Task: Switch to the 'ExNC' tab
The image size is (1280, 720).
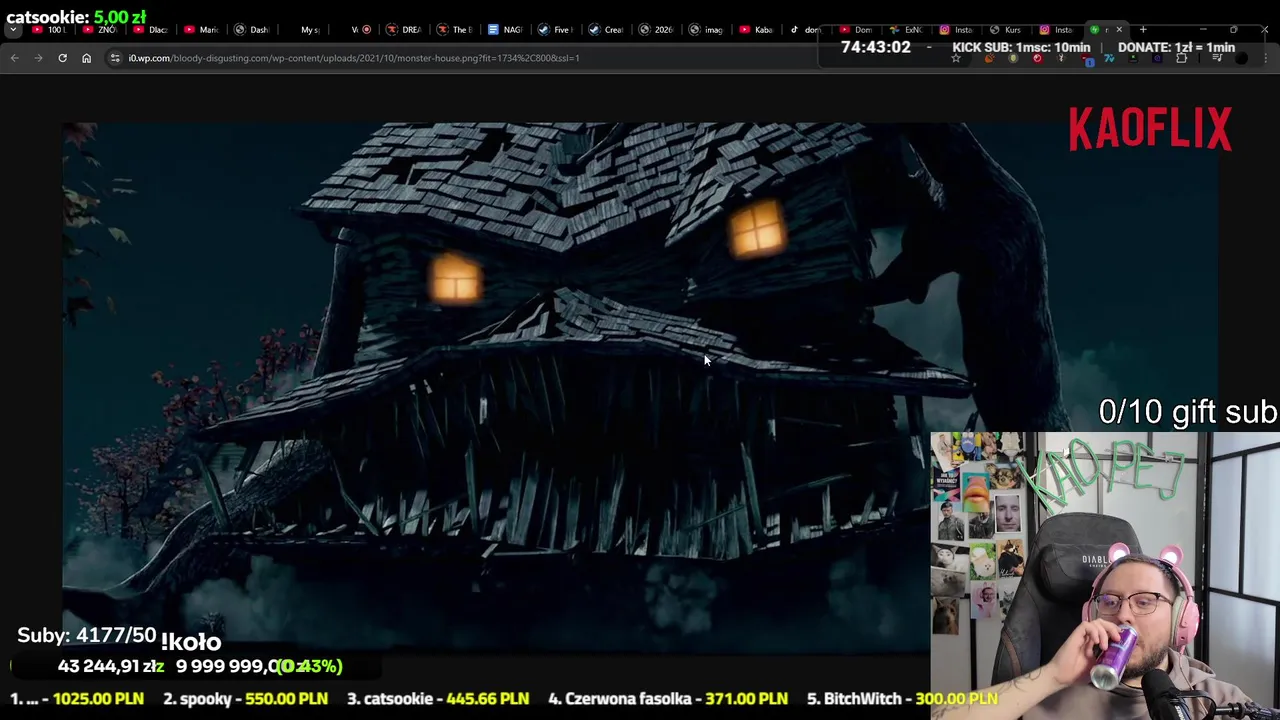Action: pos(906,30)
